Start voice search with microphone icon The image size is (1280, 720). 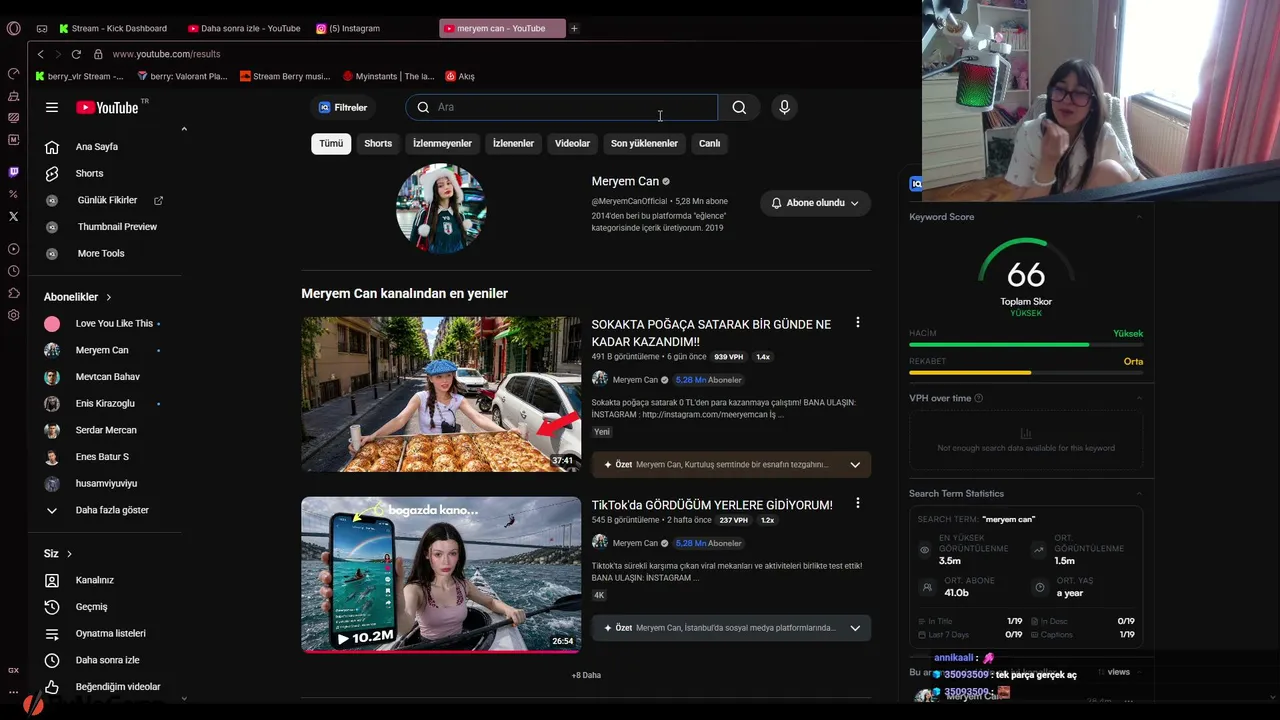point(784,107)
